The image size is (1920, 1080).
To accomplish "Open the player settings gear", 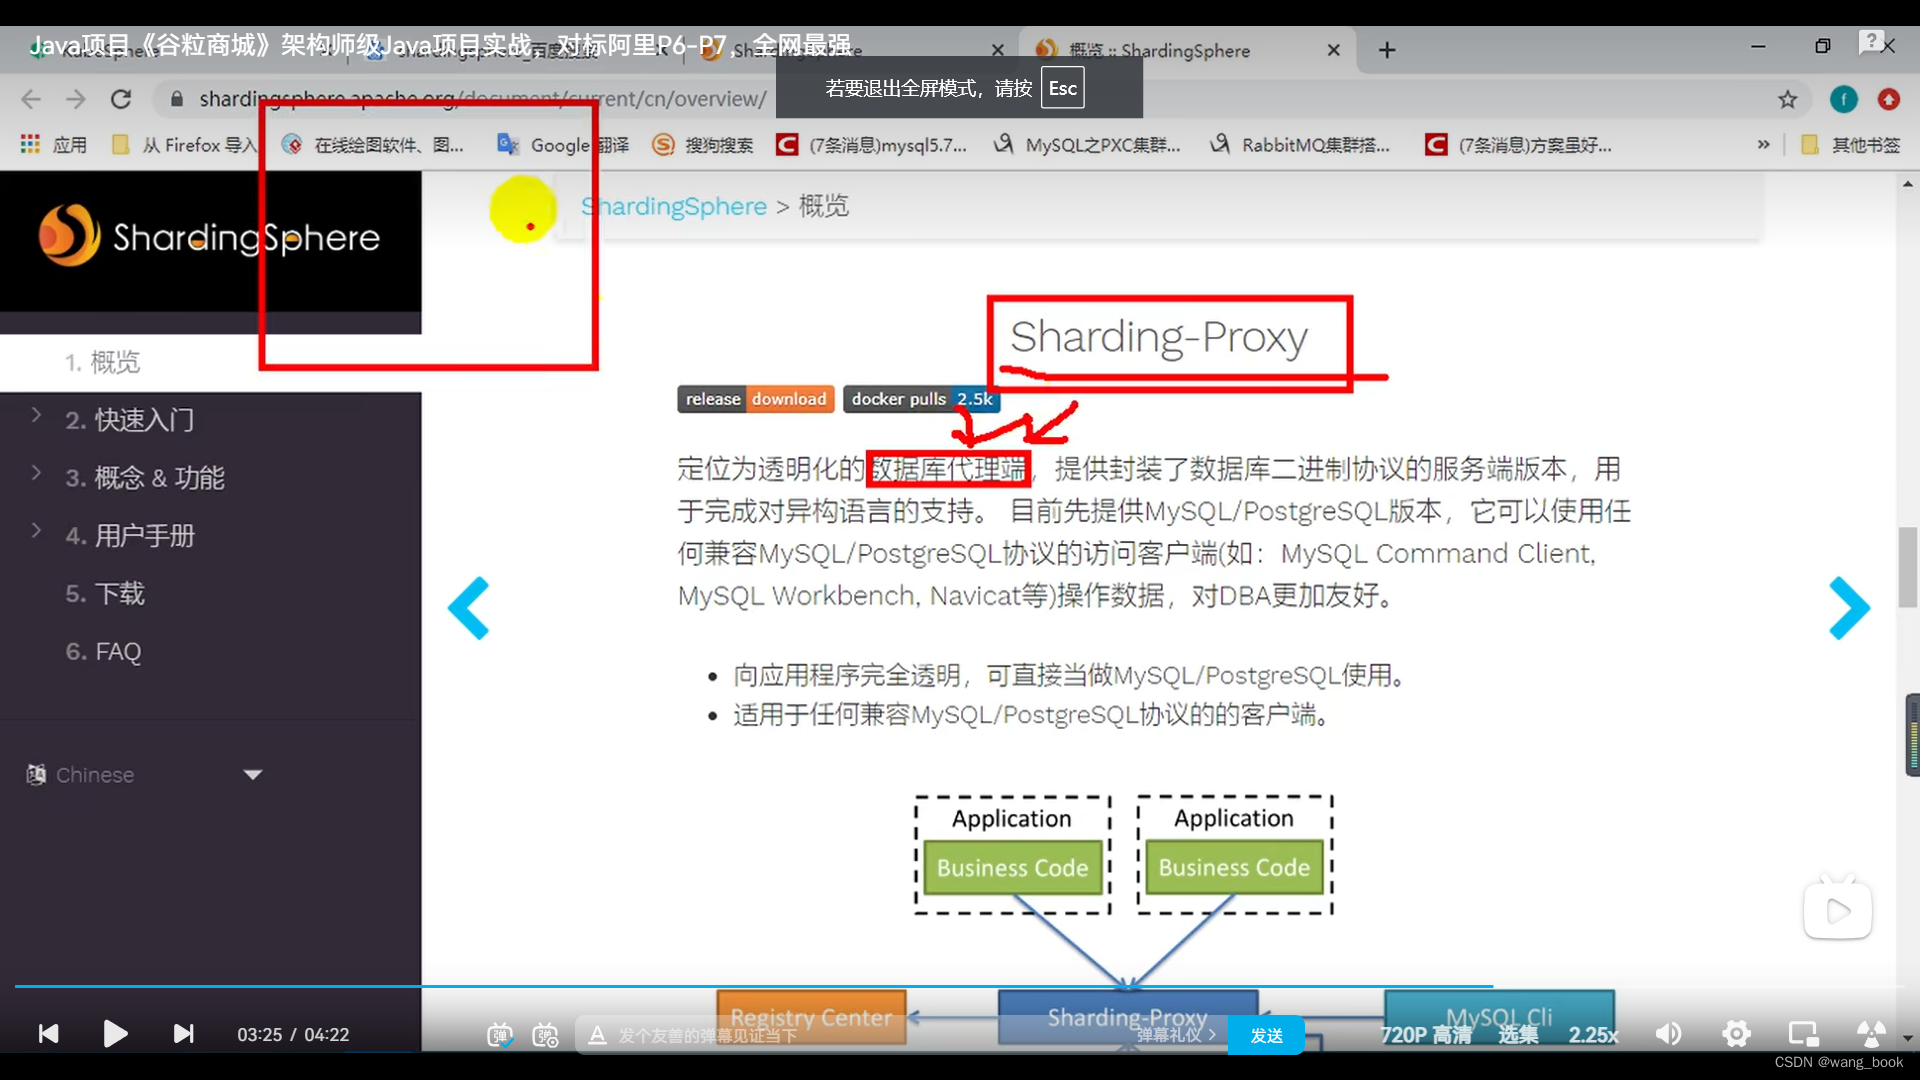I will [1736, 1034].
